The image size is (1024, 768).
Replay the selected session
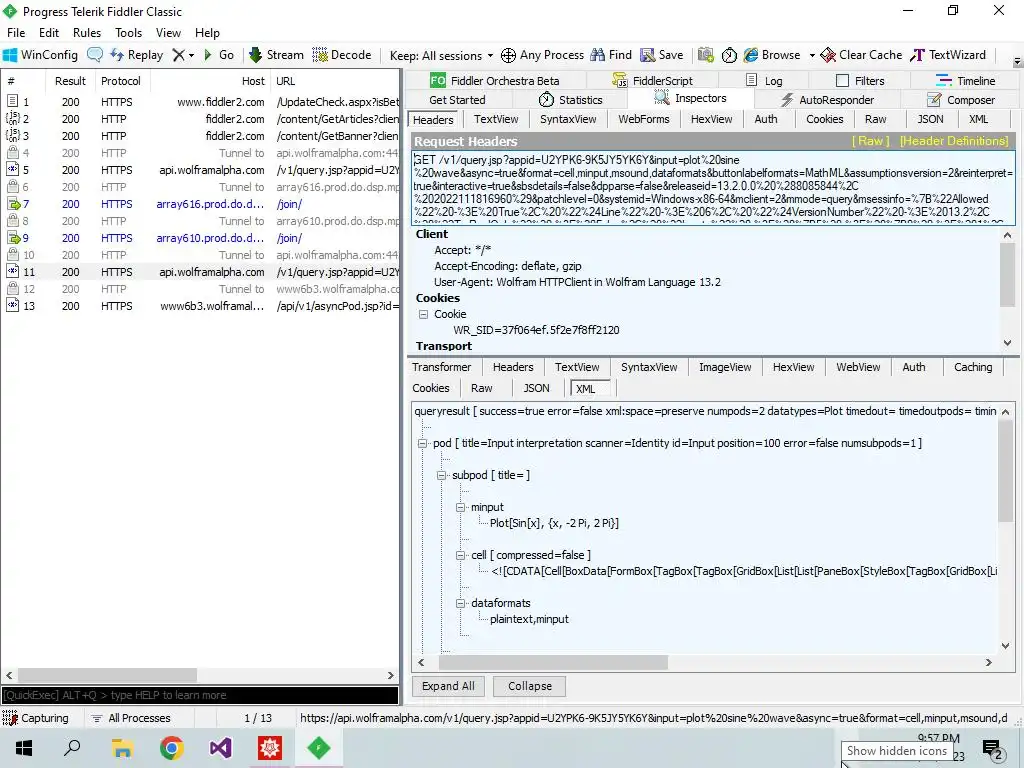coord(137,55)
